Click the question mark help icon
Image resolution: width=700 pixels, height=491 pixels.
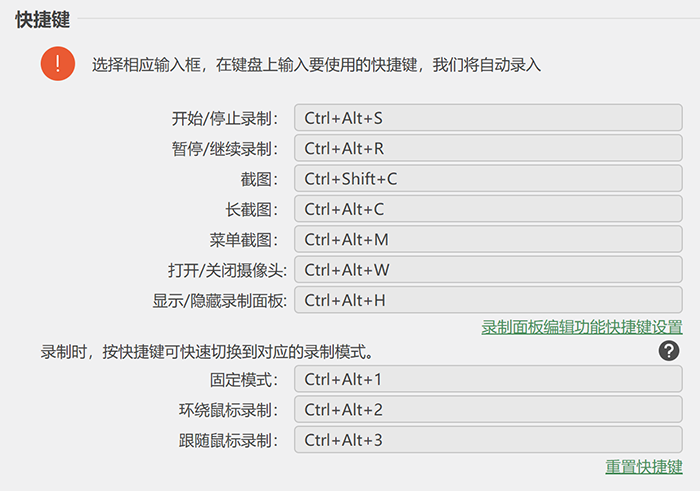(x=669, y=351)
